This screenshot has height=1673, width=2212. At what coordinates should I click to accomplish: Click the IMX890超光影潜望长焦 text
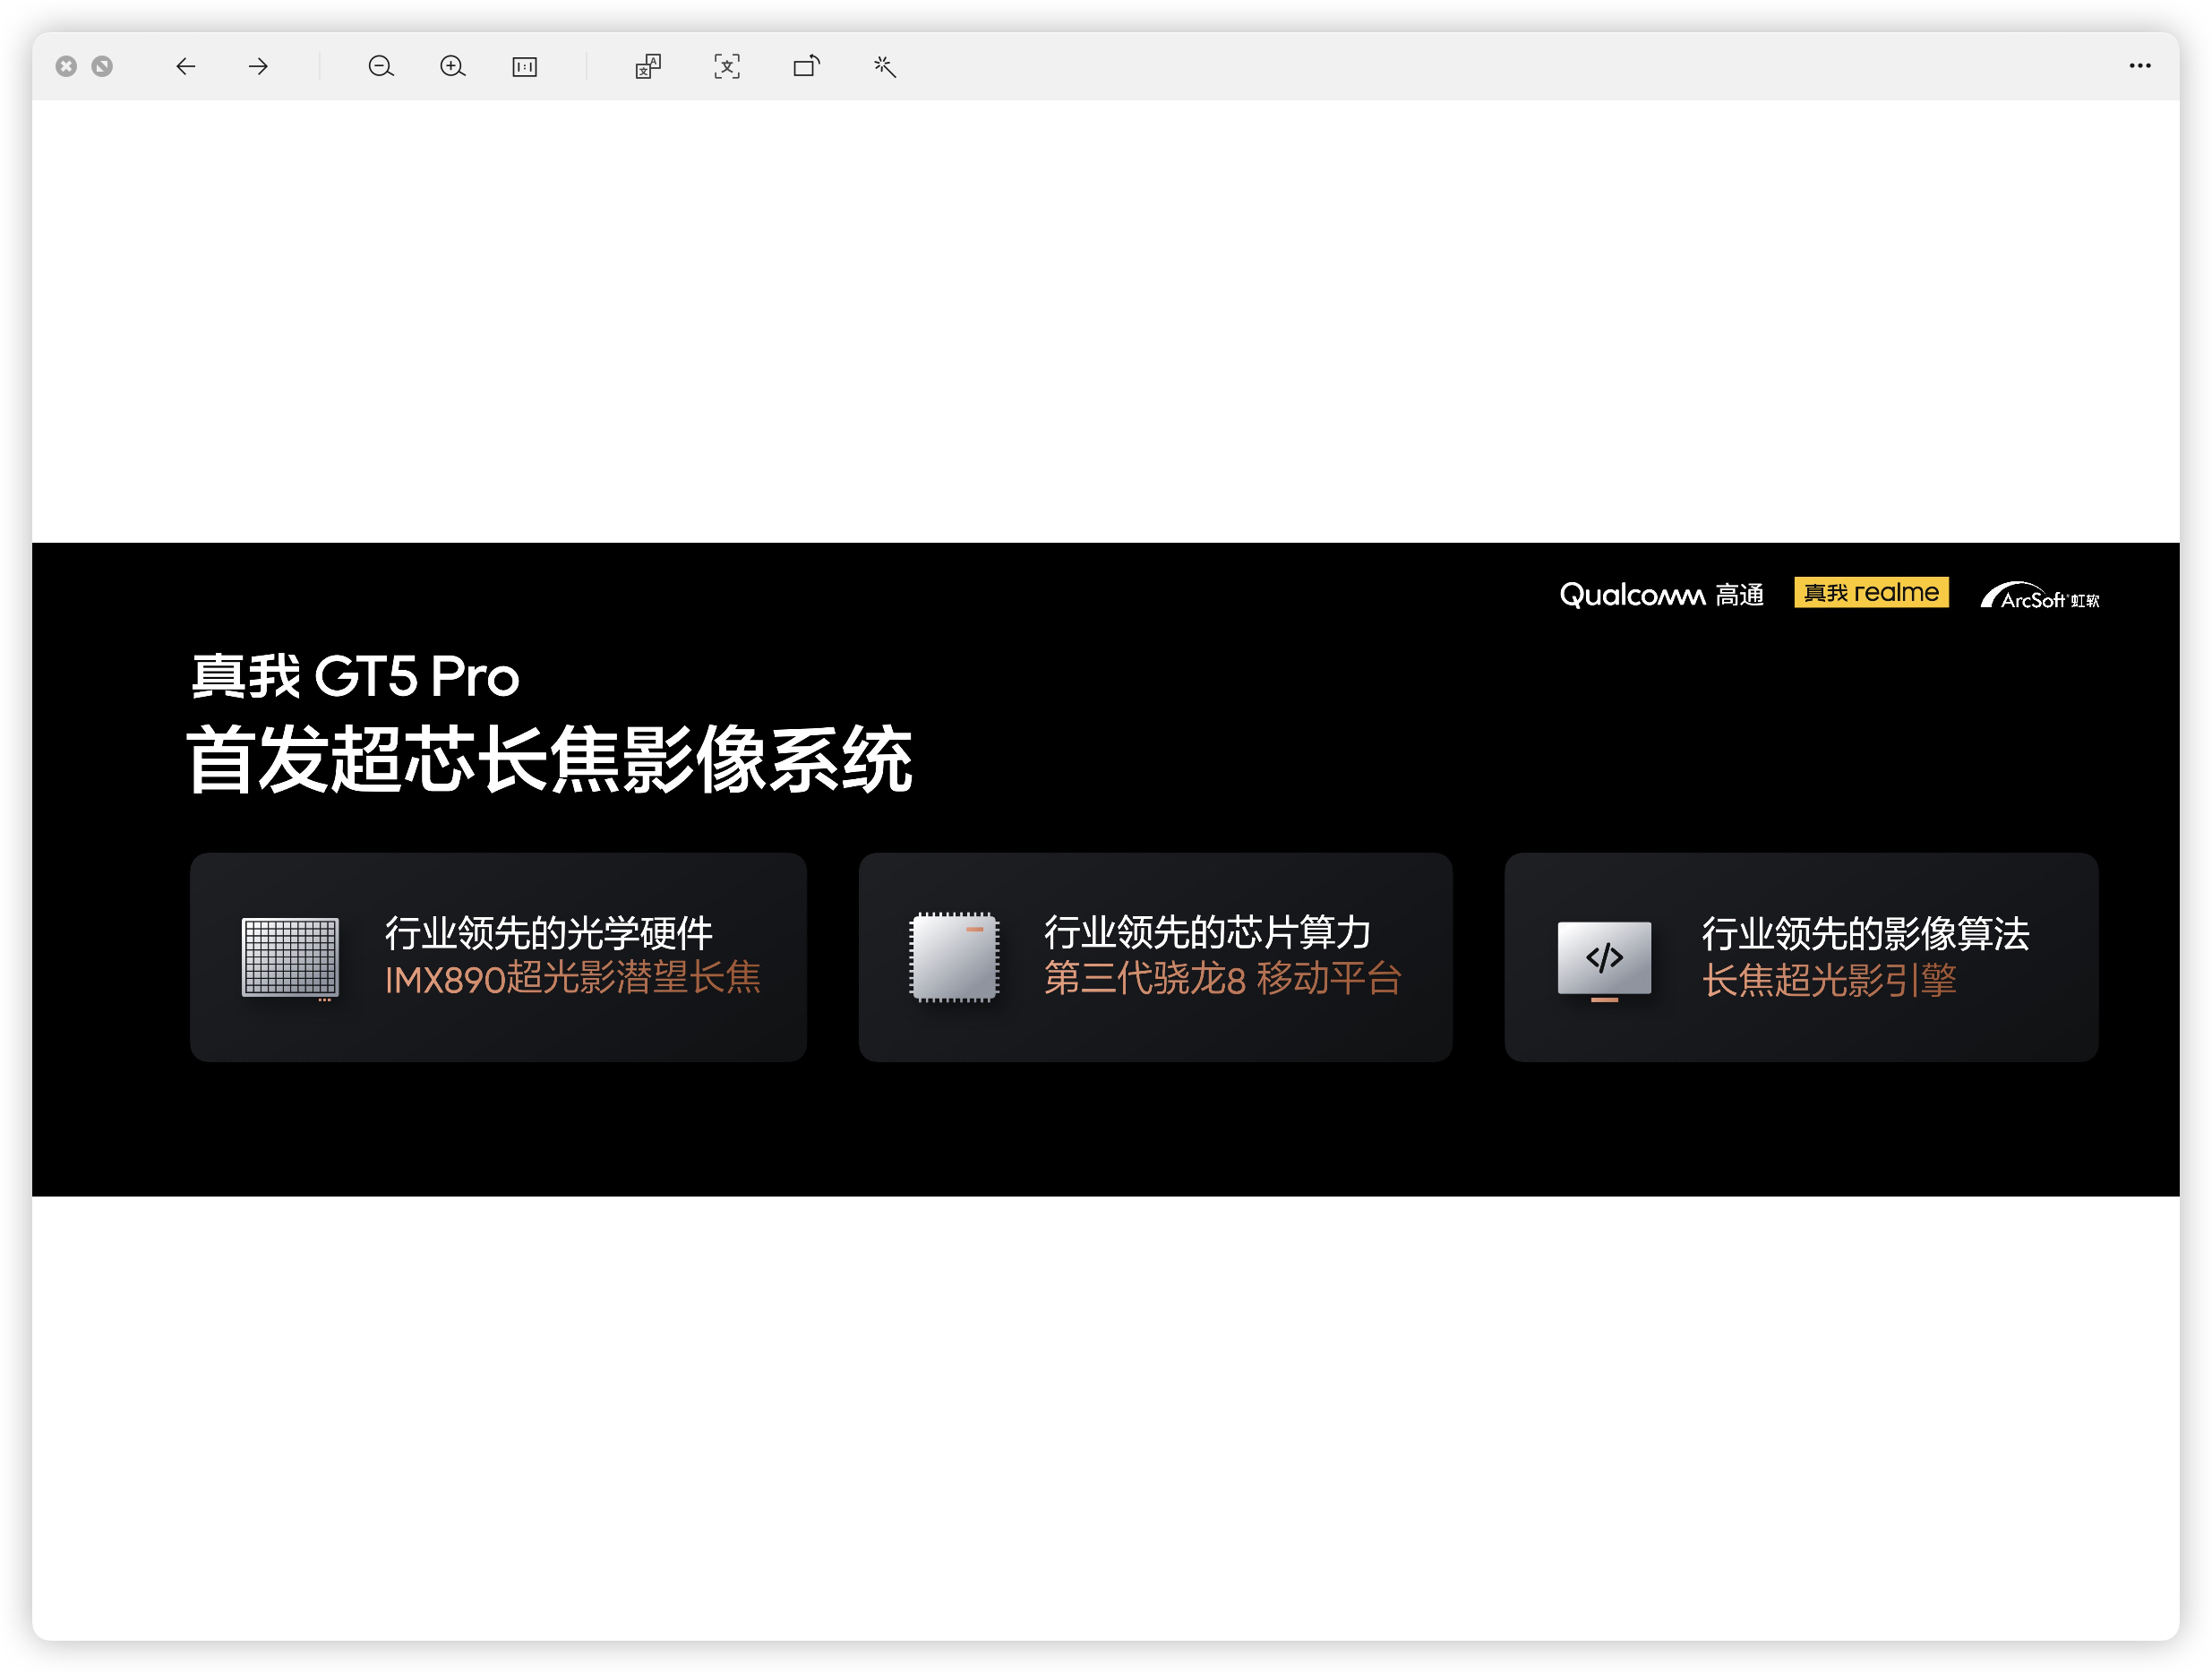573,979
